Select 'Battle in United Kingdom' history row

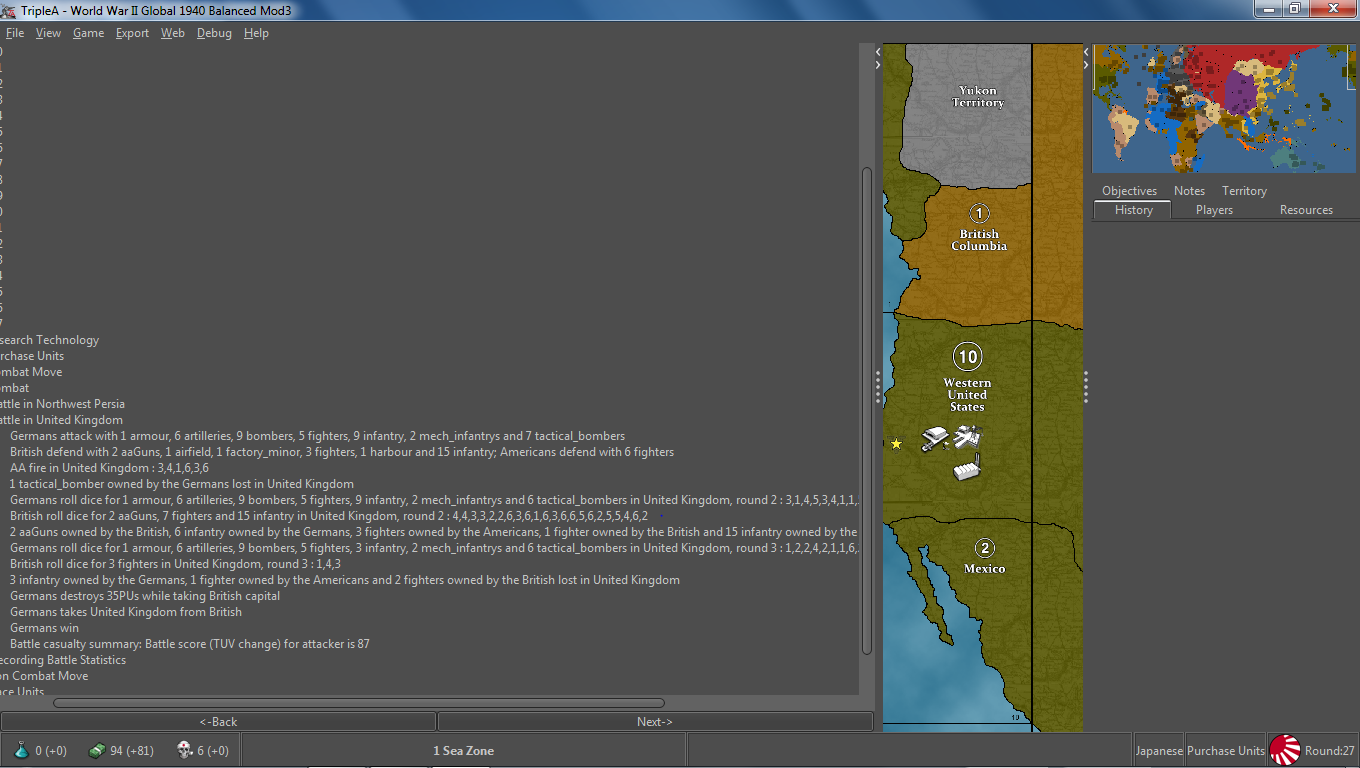(x=61, y=420)
